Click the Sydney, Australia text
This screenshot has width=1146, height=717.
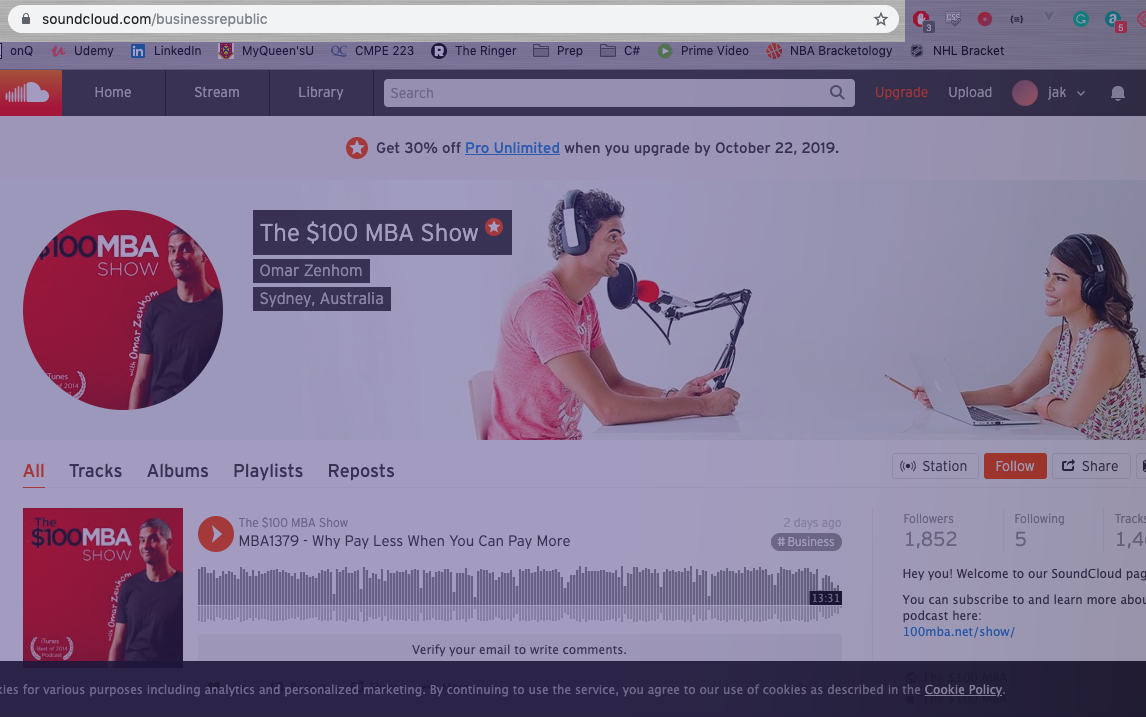click(x=322, y=299)
